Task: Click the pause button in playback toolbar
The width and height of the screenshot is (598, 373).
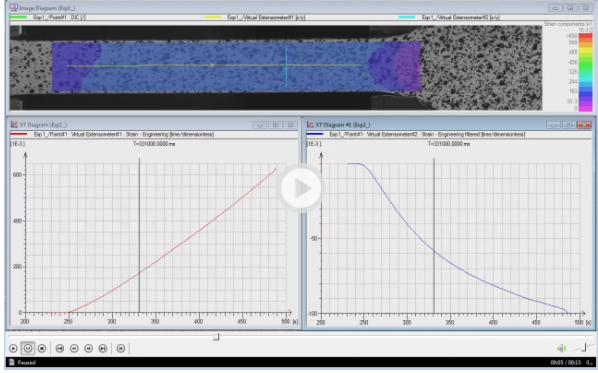Action: pos(27,348)
